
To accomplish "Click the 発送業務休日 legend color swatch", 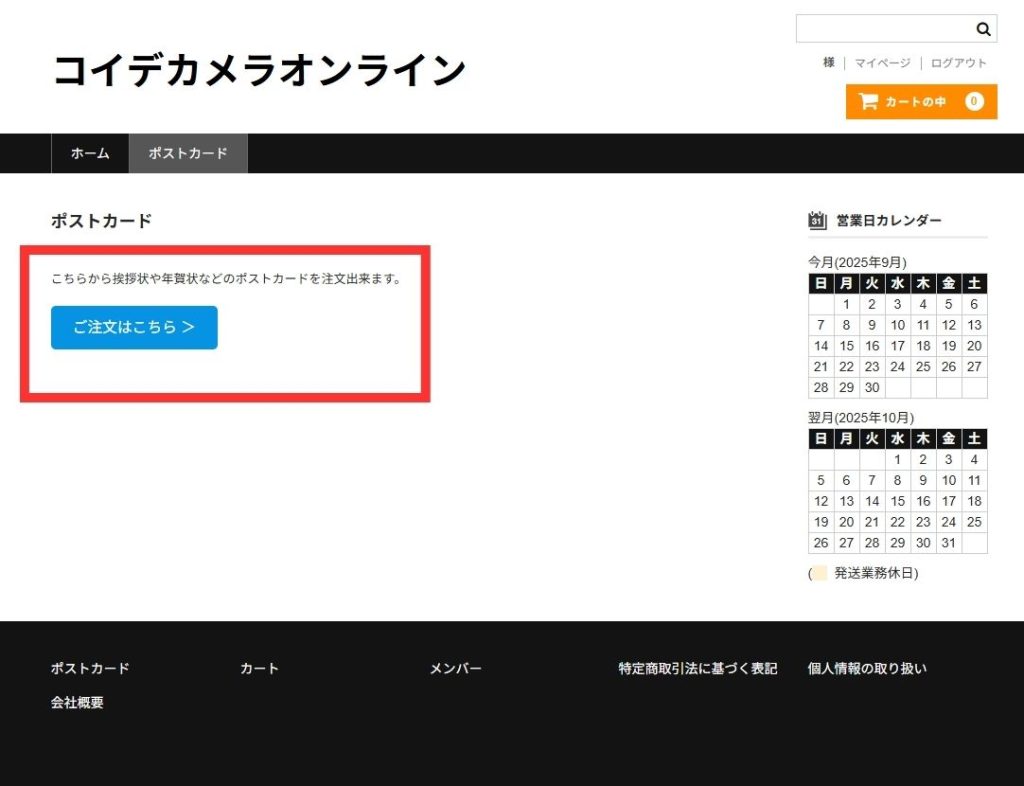I will [819, 574].
